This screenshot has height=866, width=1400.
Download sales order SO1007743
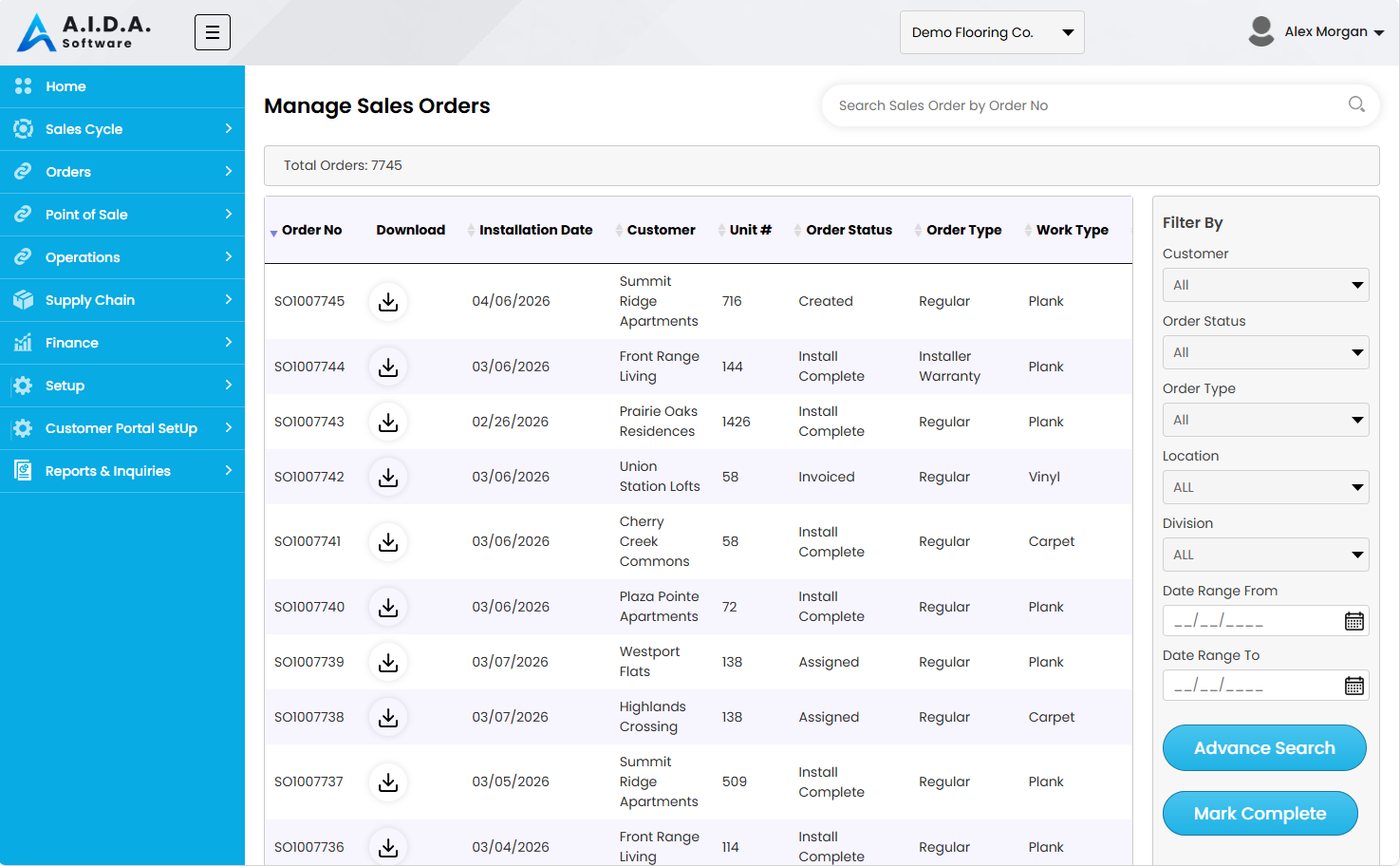coord(389,422)
